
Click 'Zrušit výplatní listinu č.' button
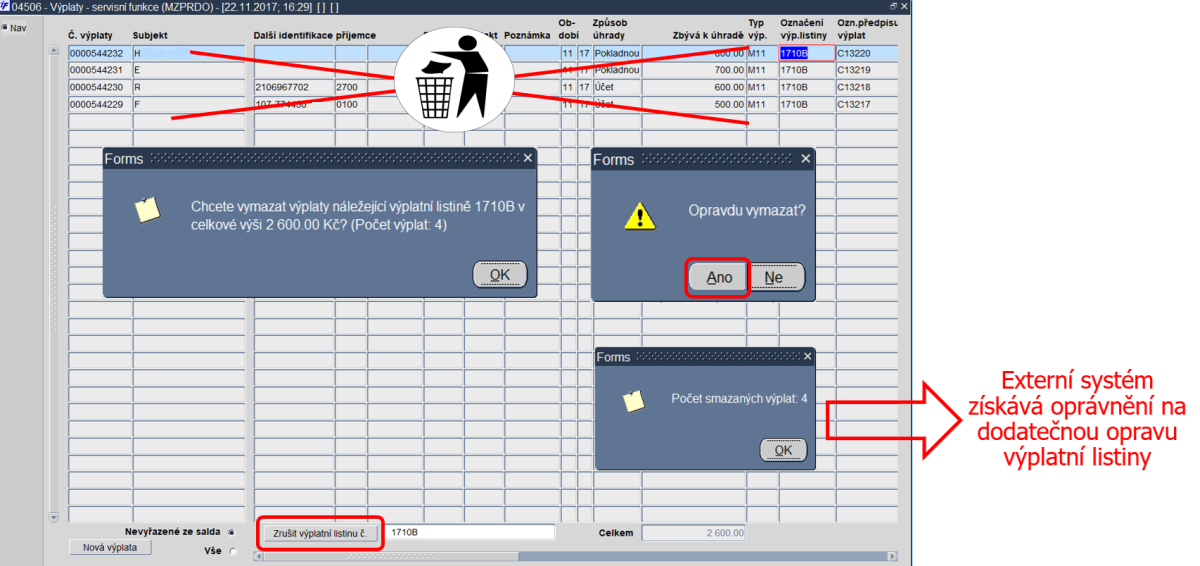[x=319, y=533]
